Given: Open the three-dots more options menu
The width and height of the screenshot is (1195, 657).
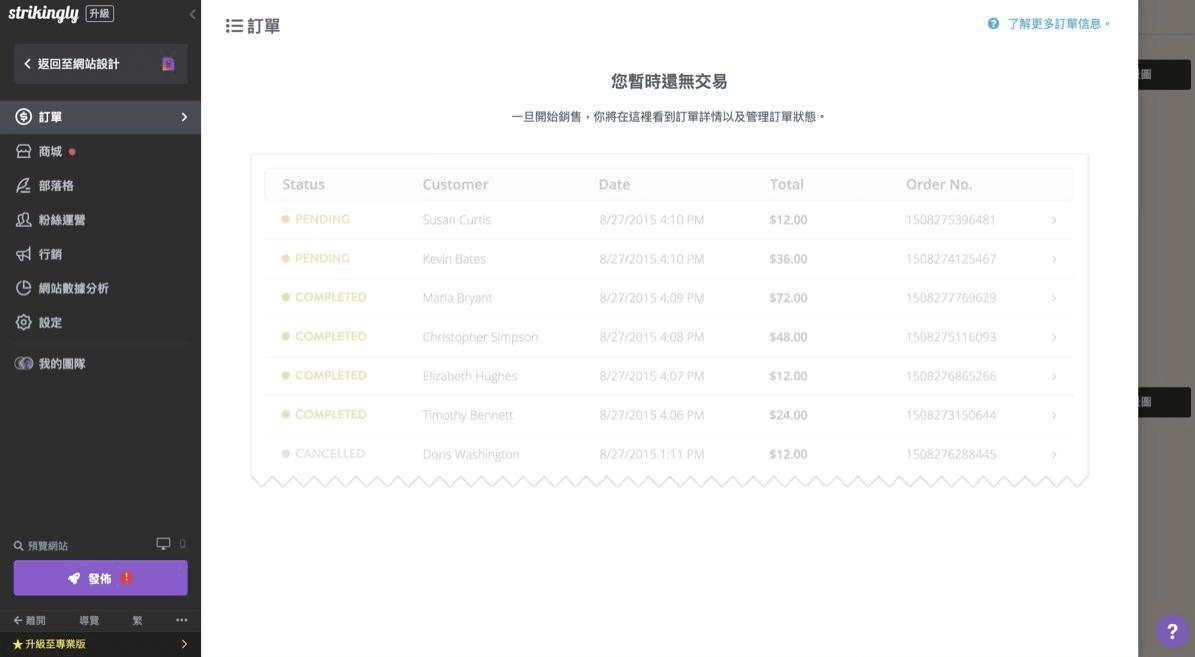Looking at the screenshot, I should point(181,620).
